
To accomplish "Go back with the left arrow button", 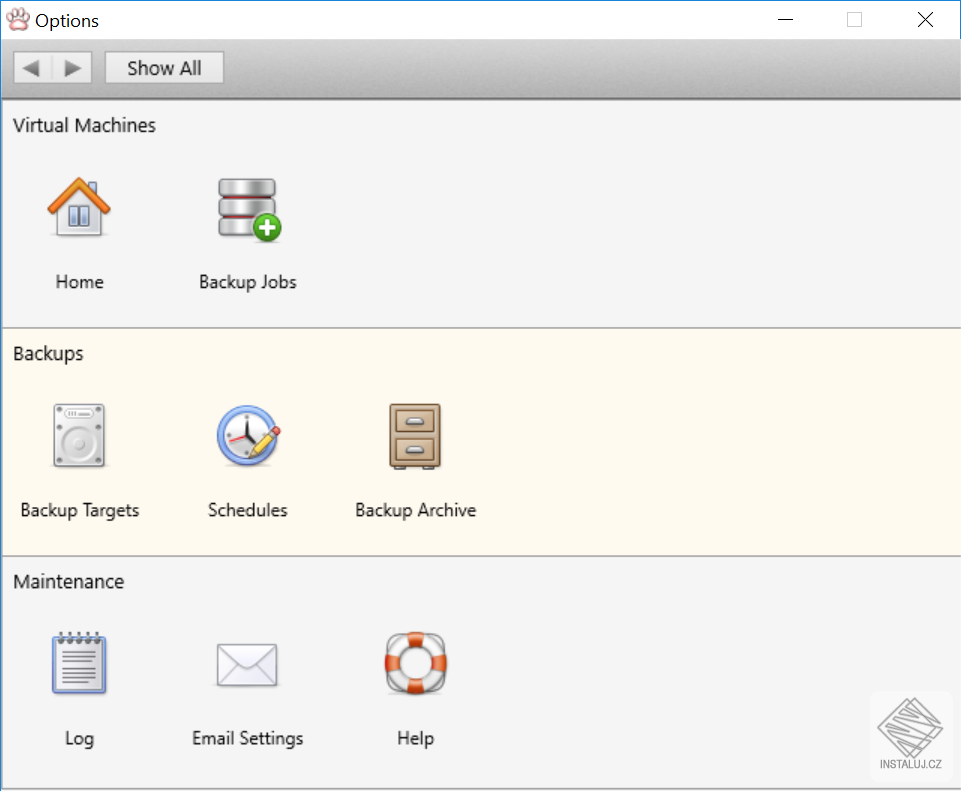I will (x=32, y=67).
